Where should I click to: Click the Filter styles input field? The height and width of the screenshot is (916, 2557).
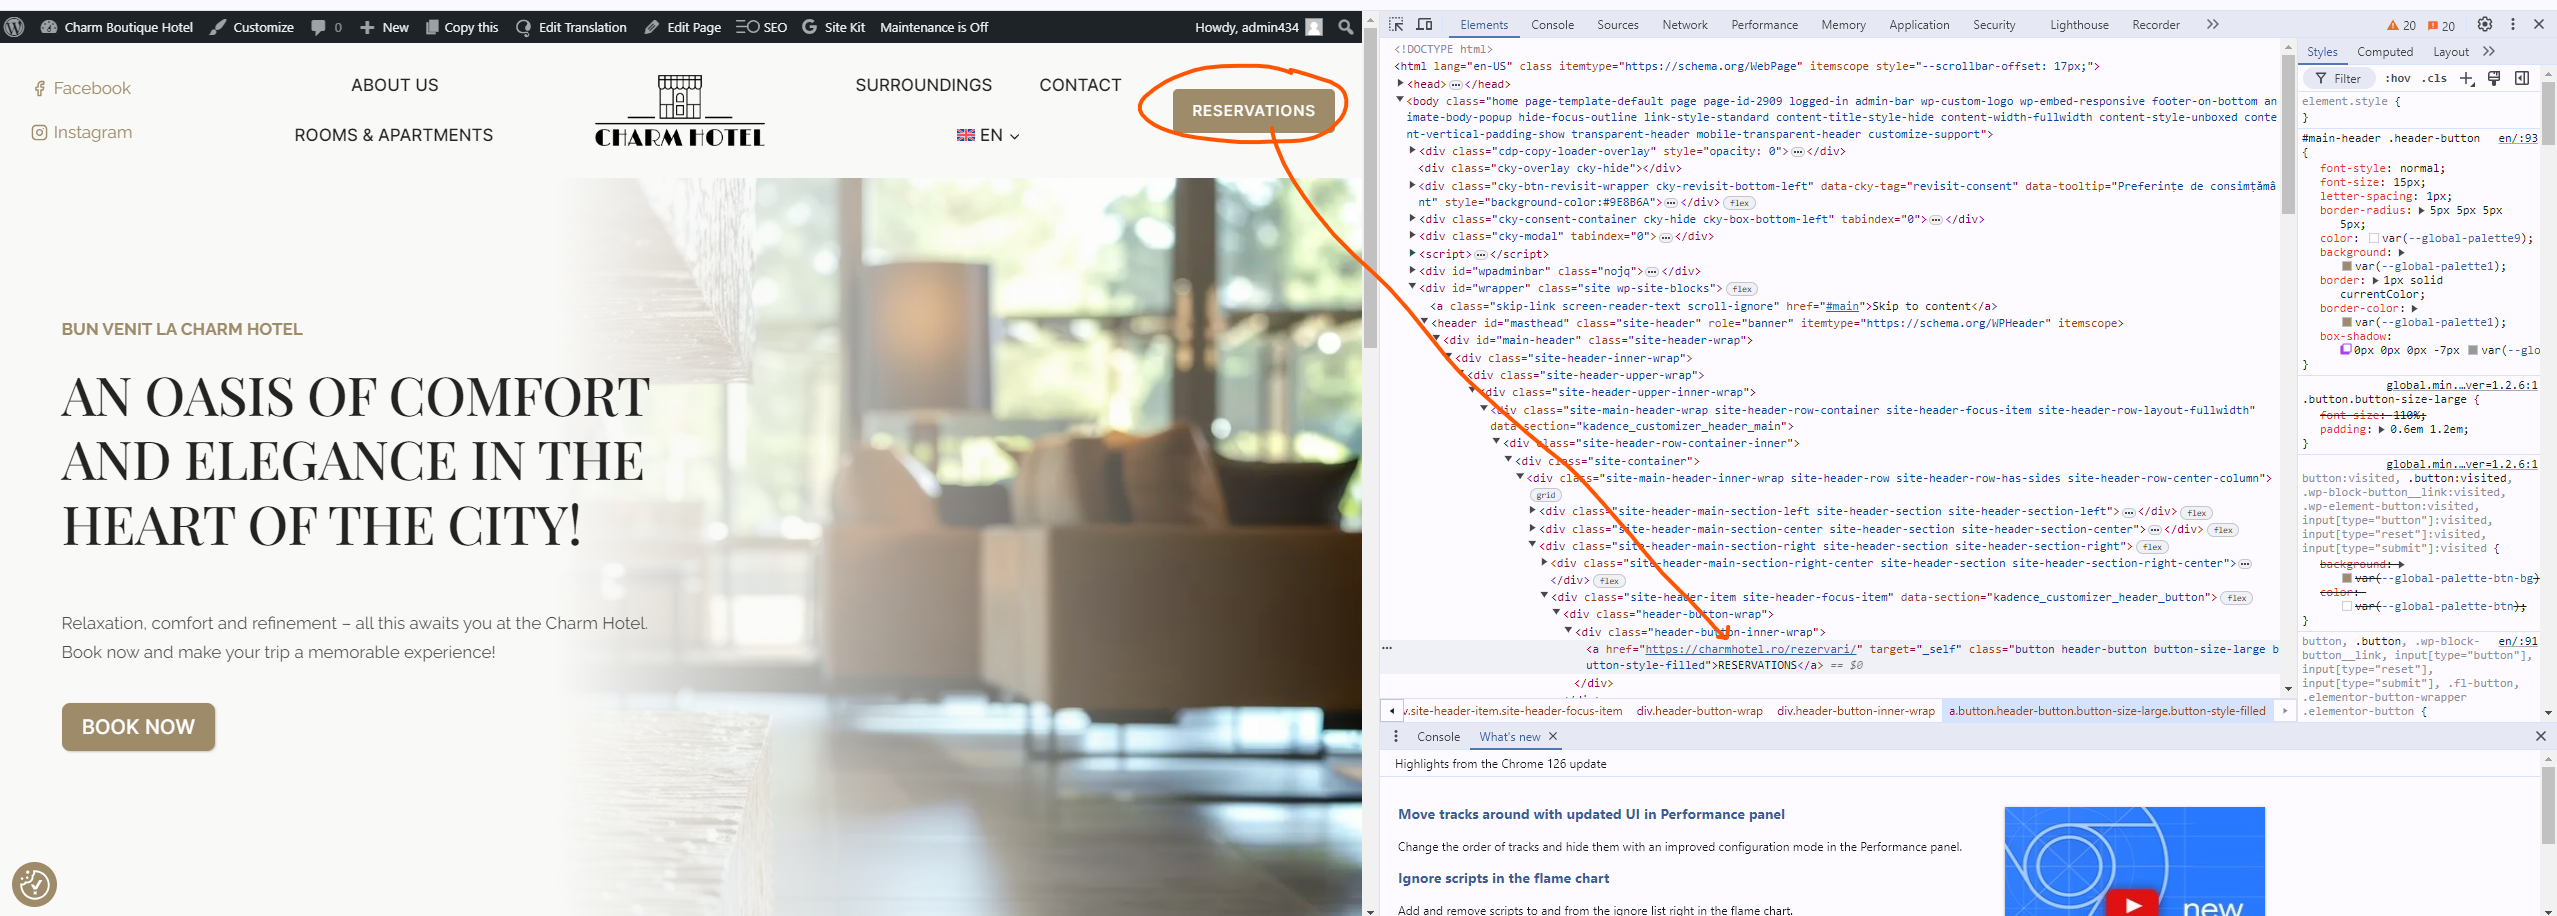pos(2339,78)
